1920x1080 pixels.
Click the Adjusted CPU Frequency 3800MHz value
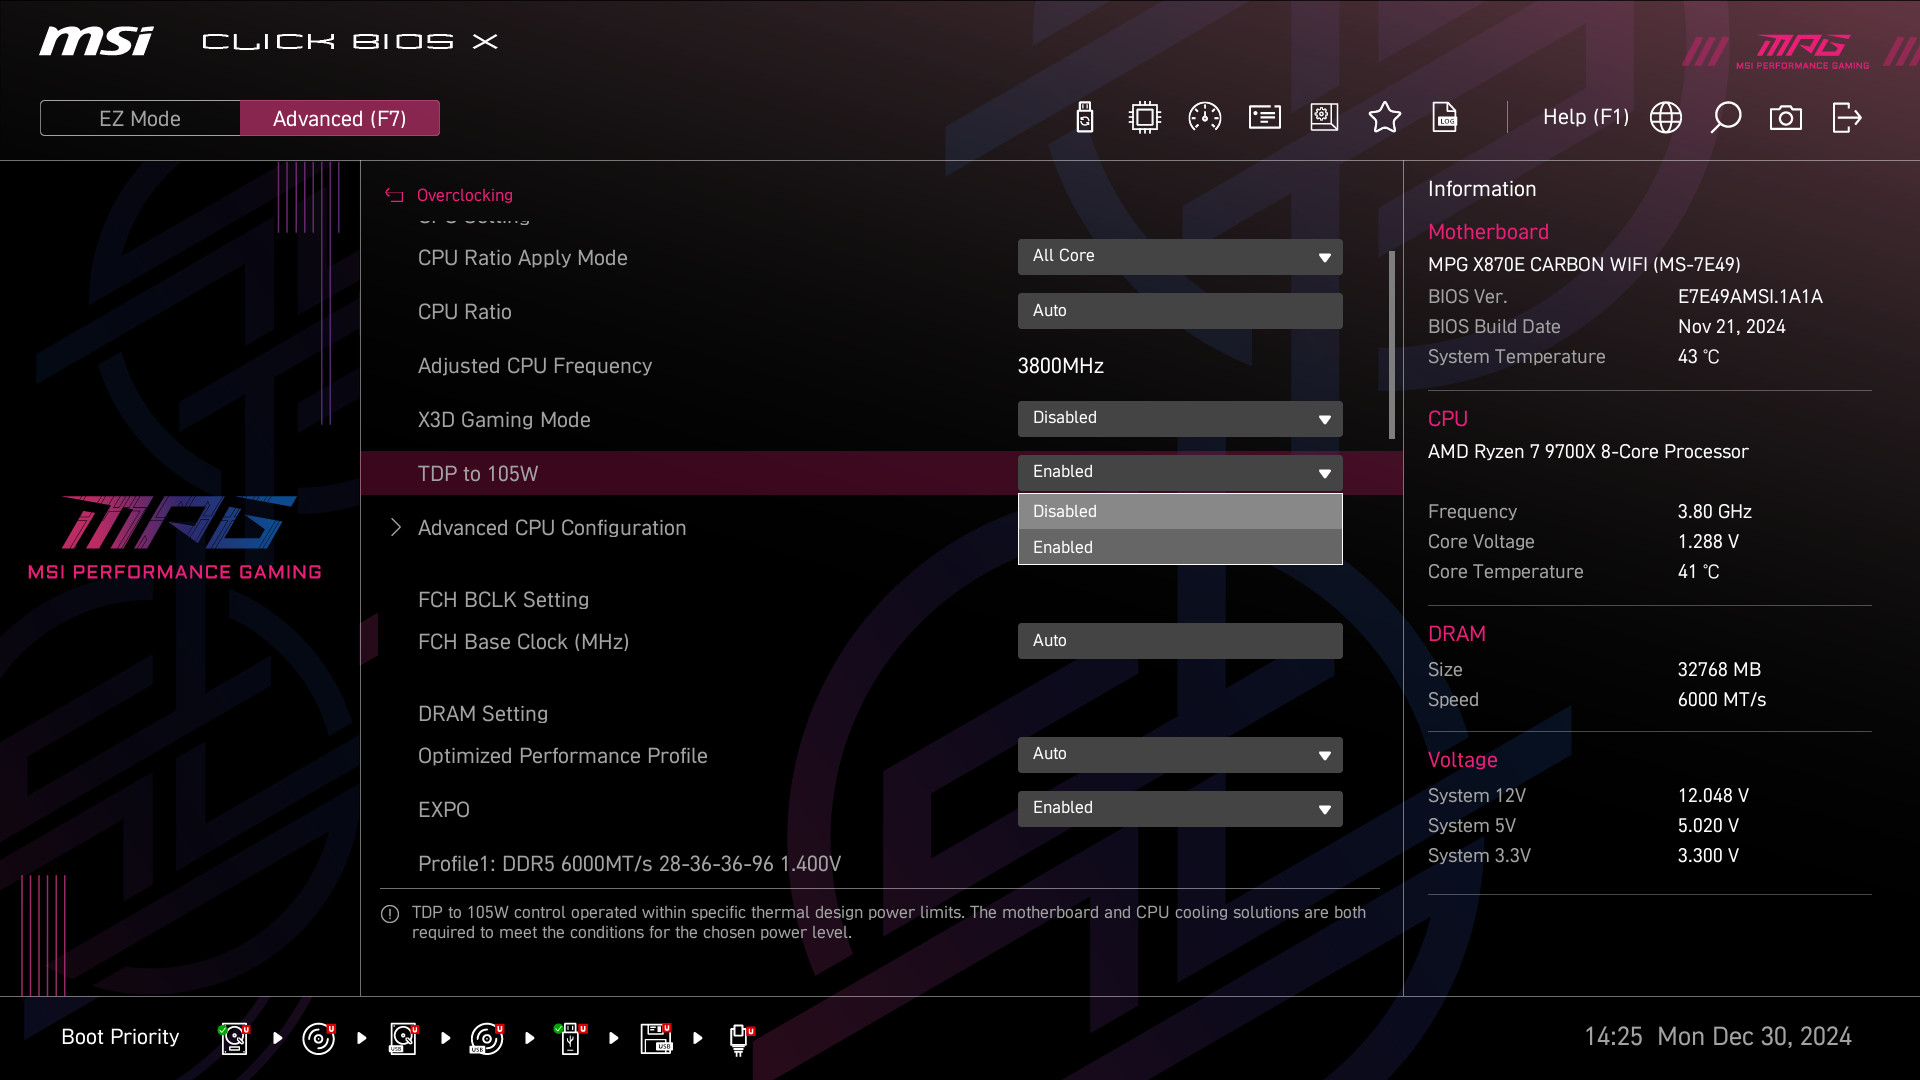(x=1060, y=366)
